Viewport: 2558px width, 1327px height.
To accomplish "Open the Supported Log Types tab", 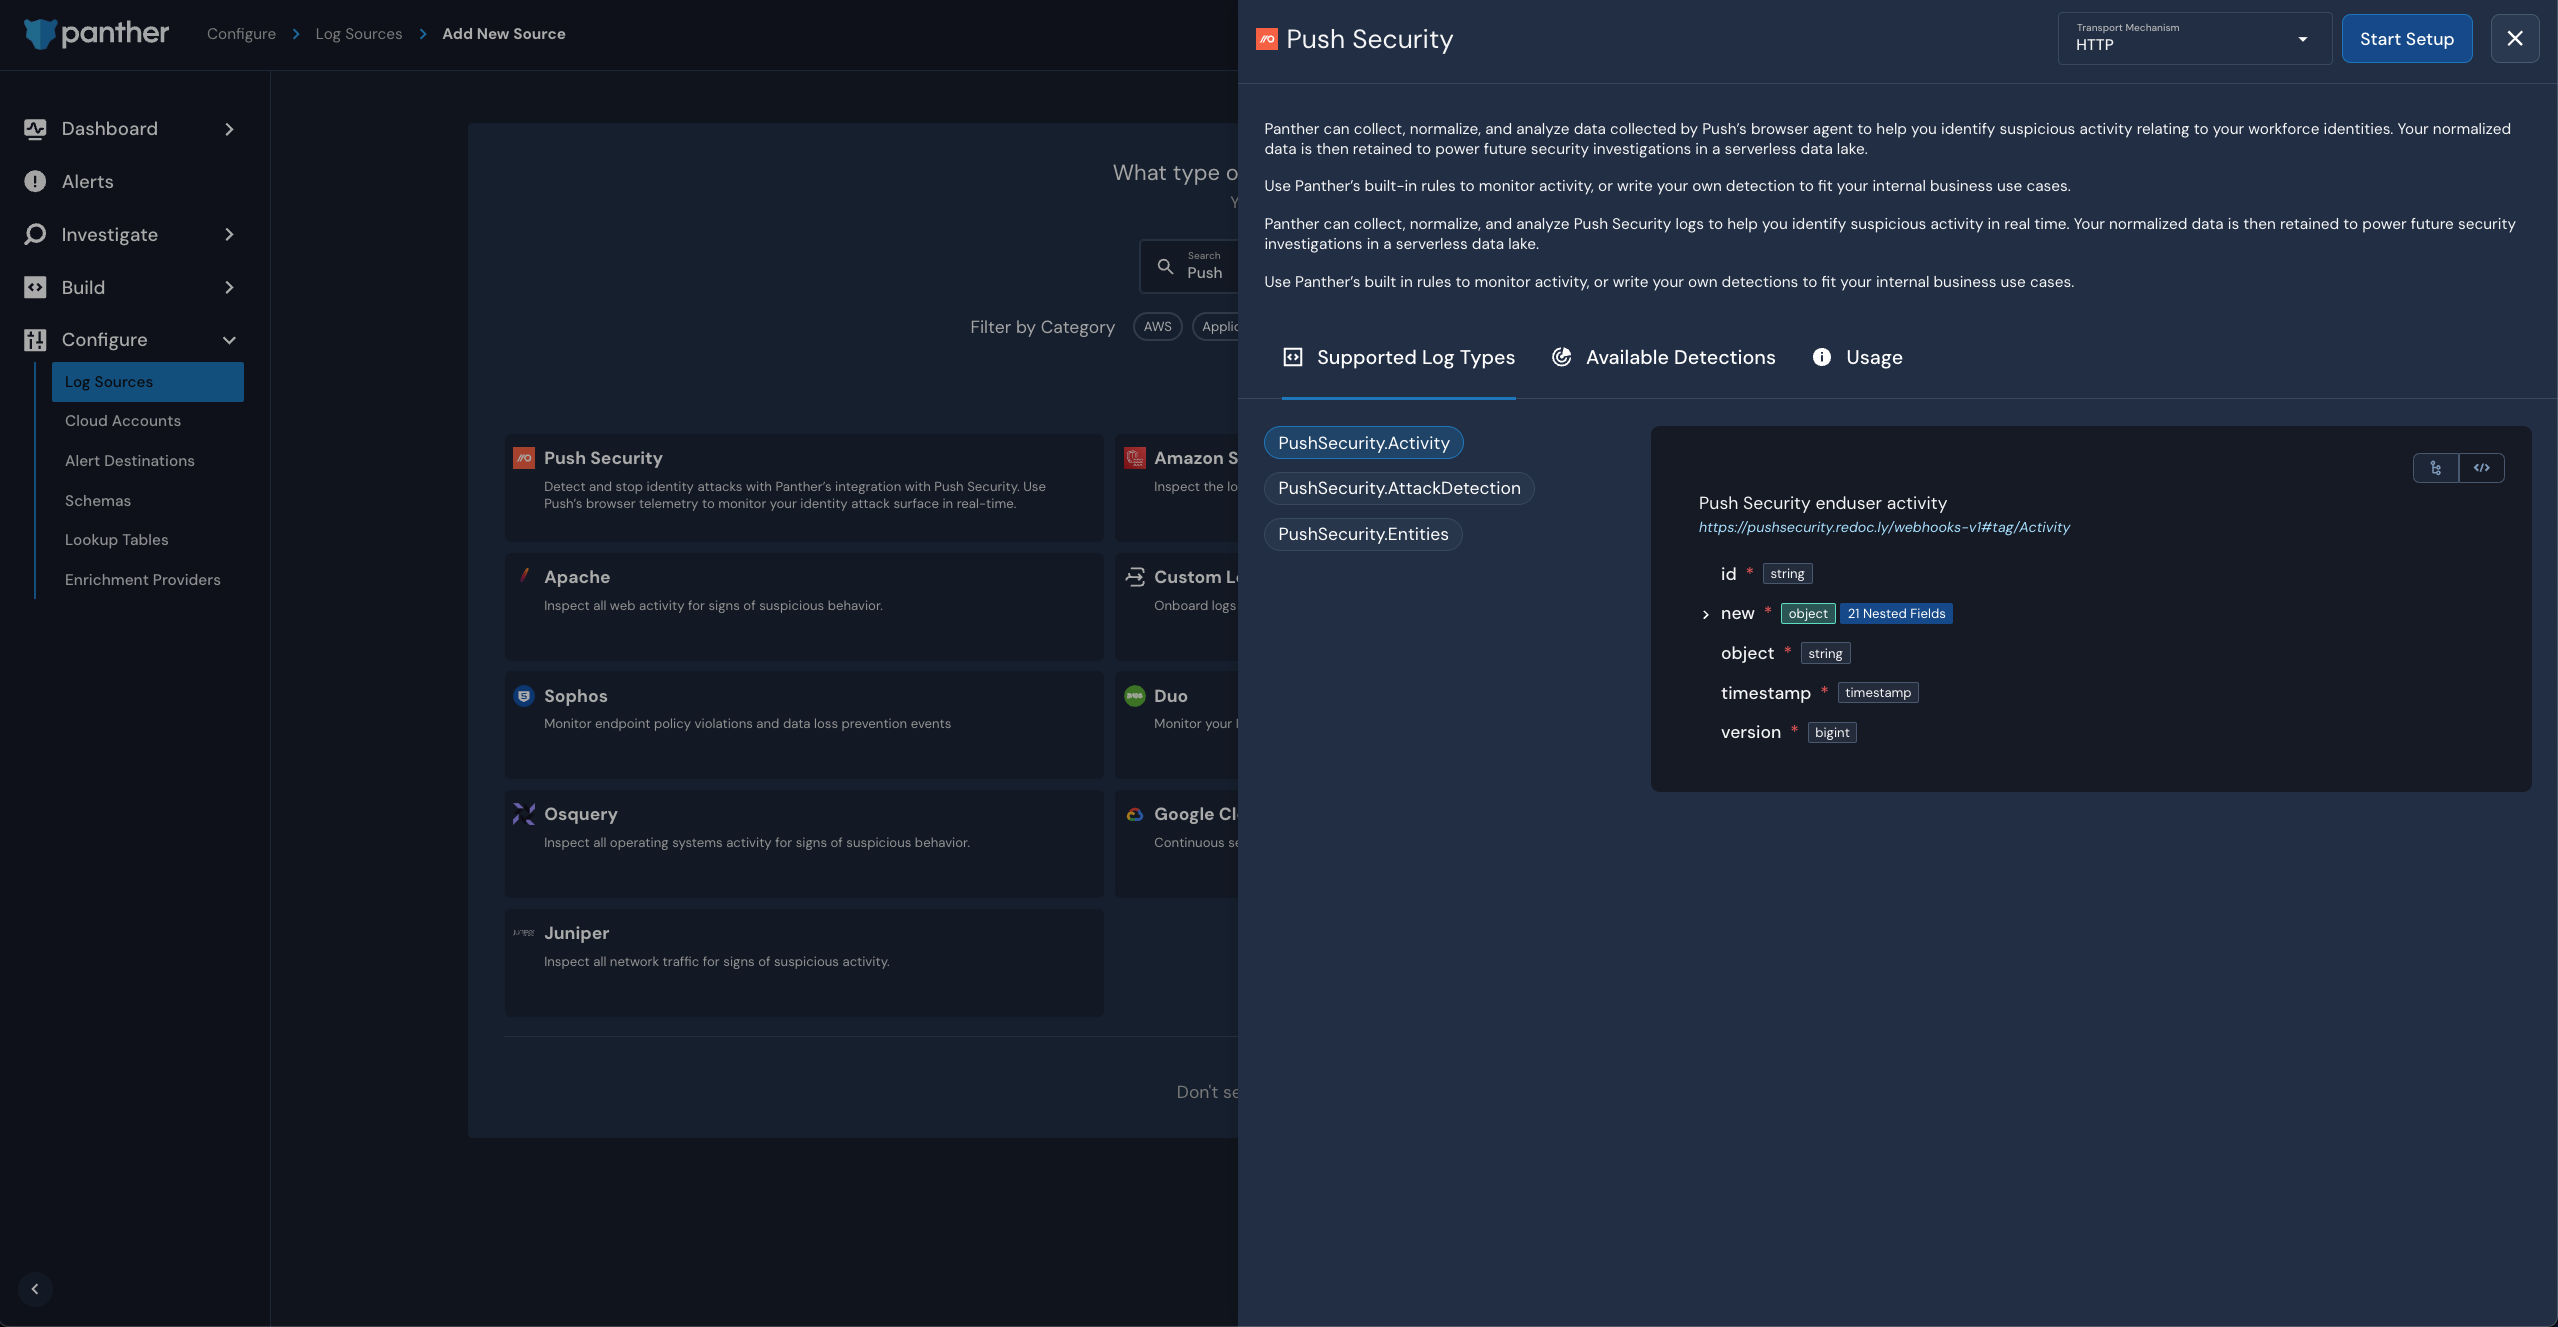I will tap(1399, 358).
